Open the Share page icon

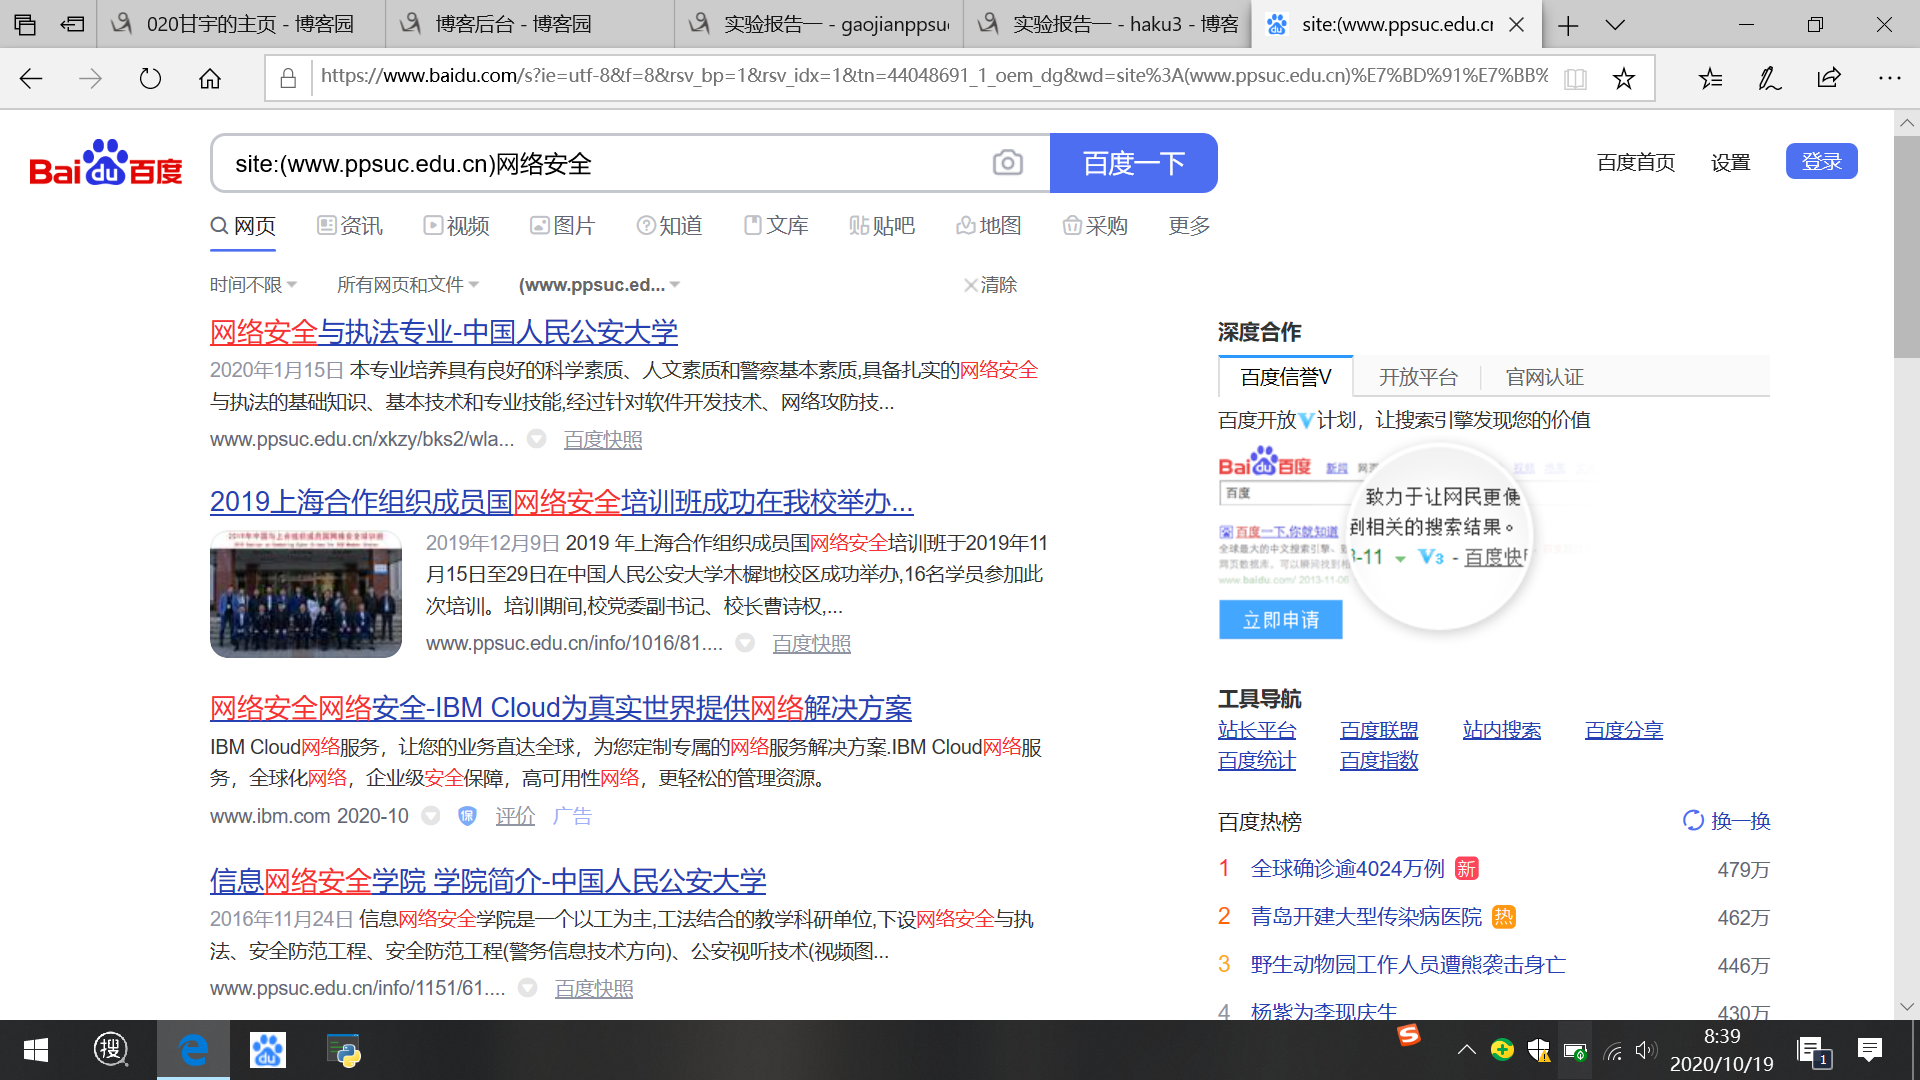(x=1829, y=79)
